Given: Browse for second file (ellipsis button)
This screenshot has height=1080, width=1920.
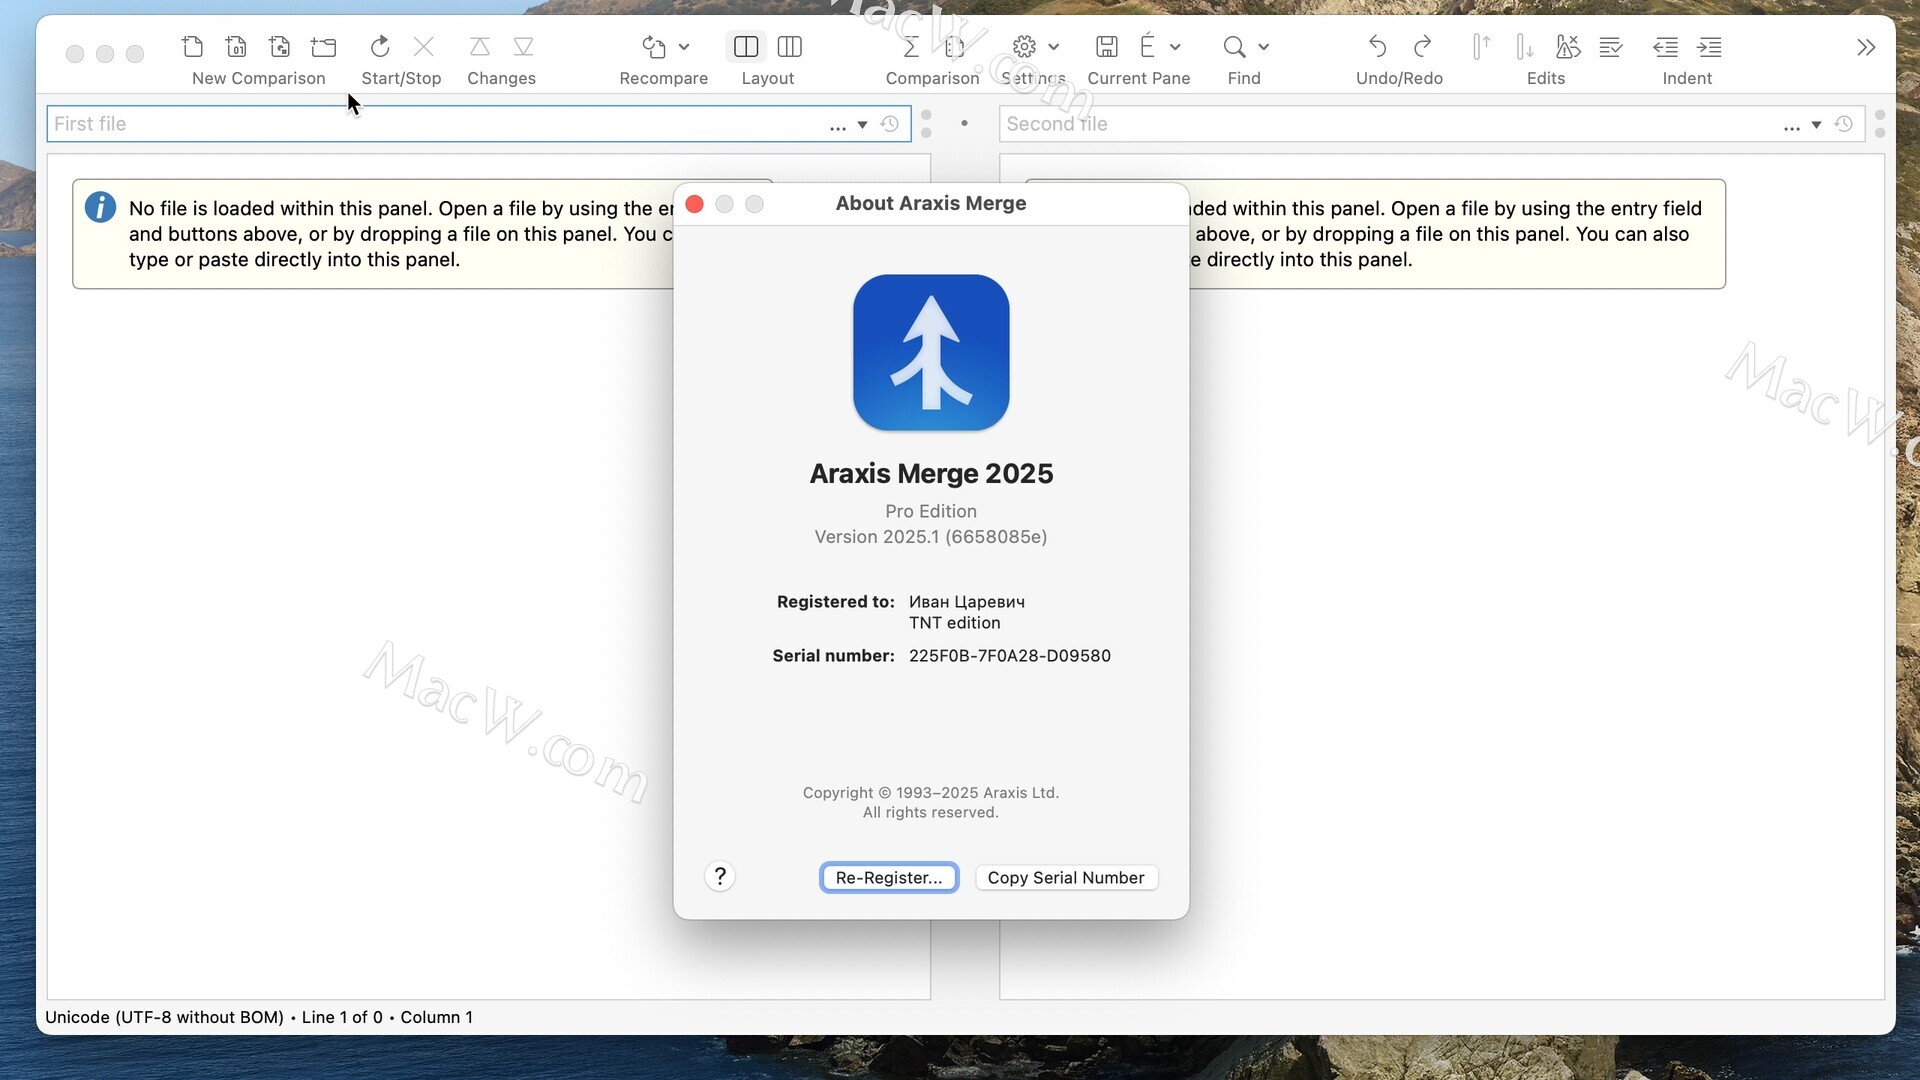Looking at the screenshot, I should tap(1792, 125).
